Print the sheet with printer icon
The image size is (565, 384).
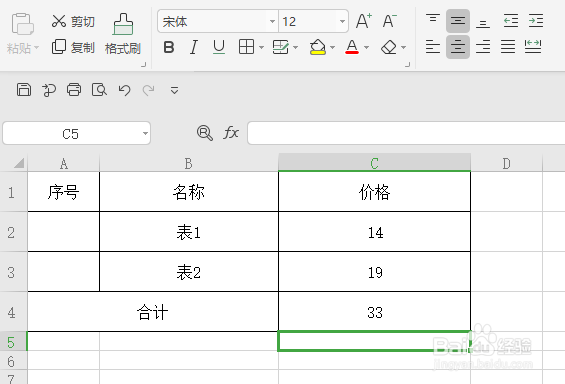[74, 90]
